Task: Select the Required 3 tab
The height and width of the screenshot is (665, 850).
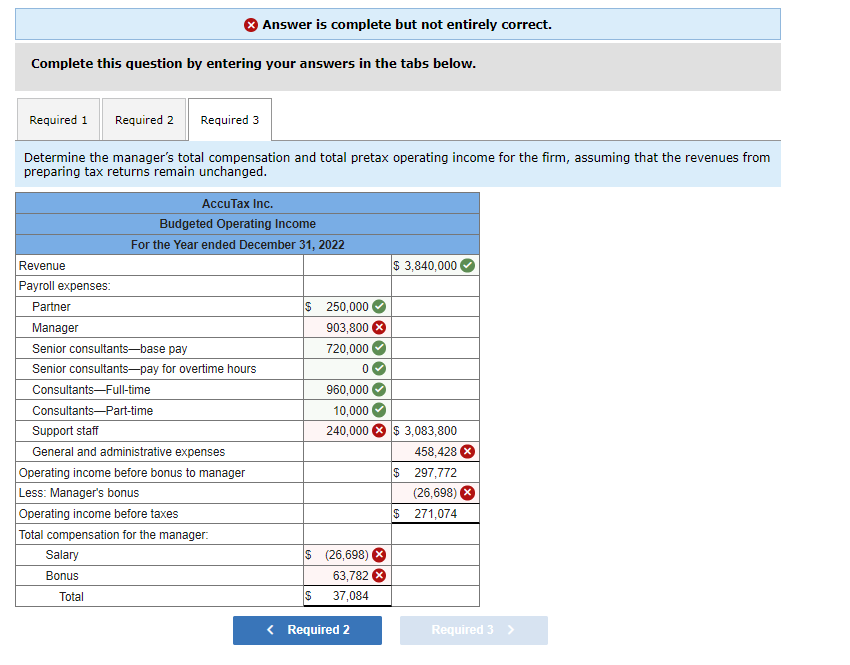Action: click(x=230, y=119)
